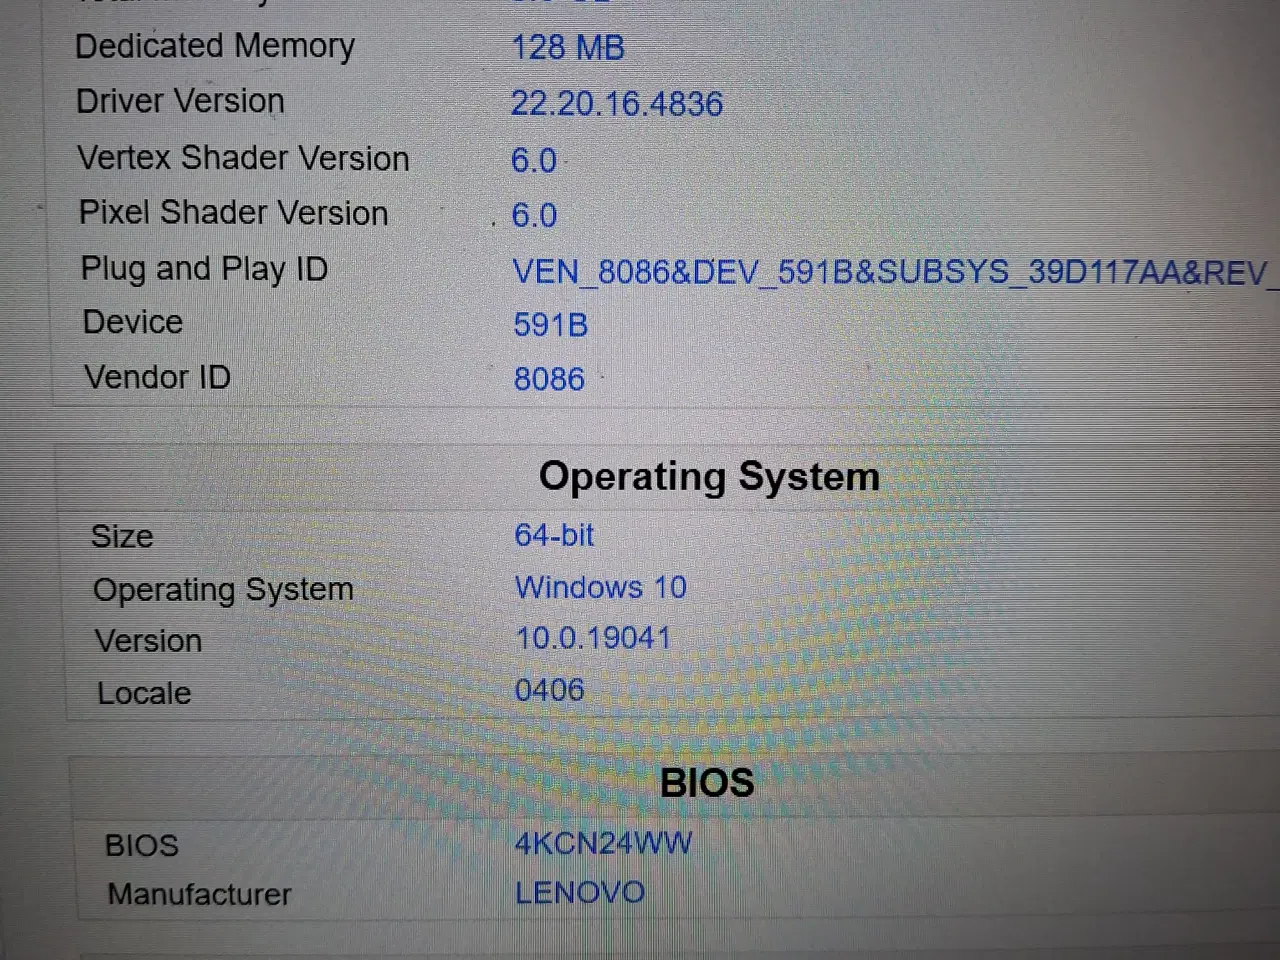Image resolution: width=1280 pixels, height=960 pixels.
Task: Select BIOS value 4KCN24WW
Action: click(603, 843)
